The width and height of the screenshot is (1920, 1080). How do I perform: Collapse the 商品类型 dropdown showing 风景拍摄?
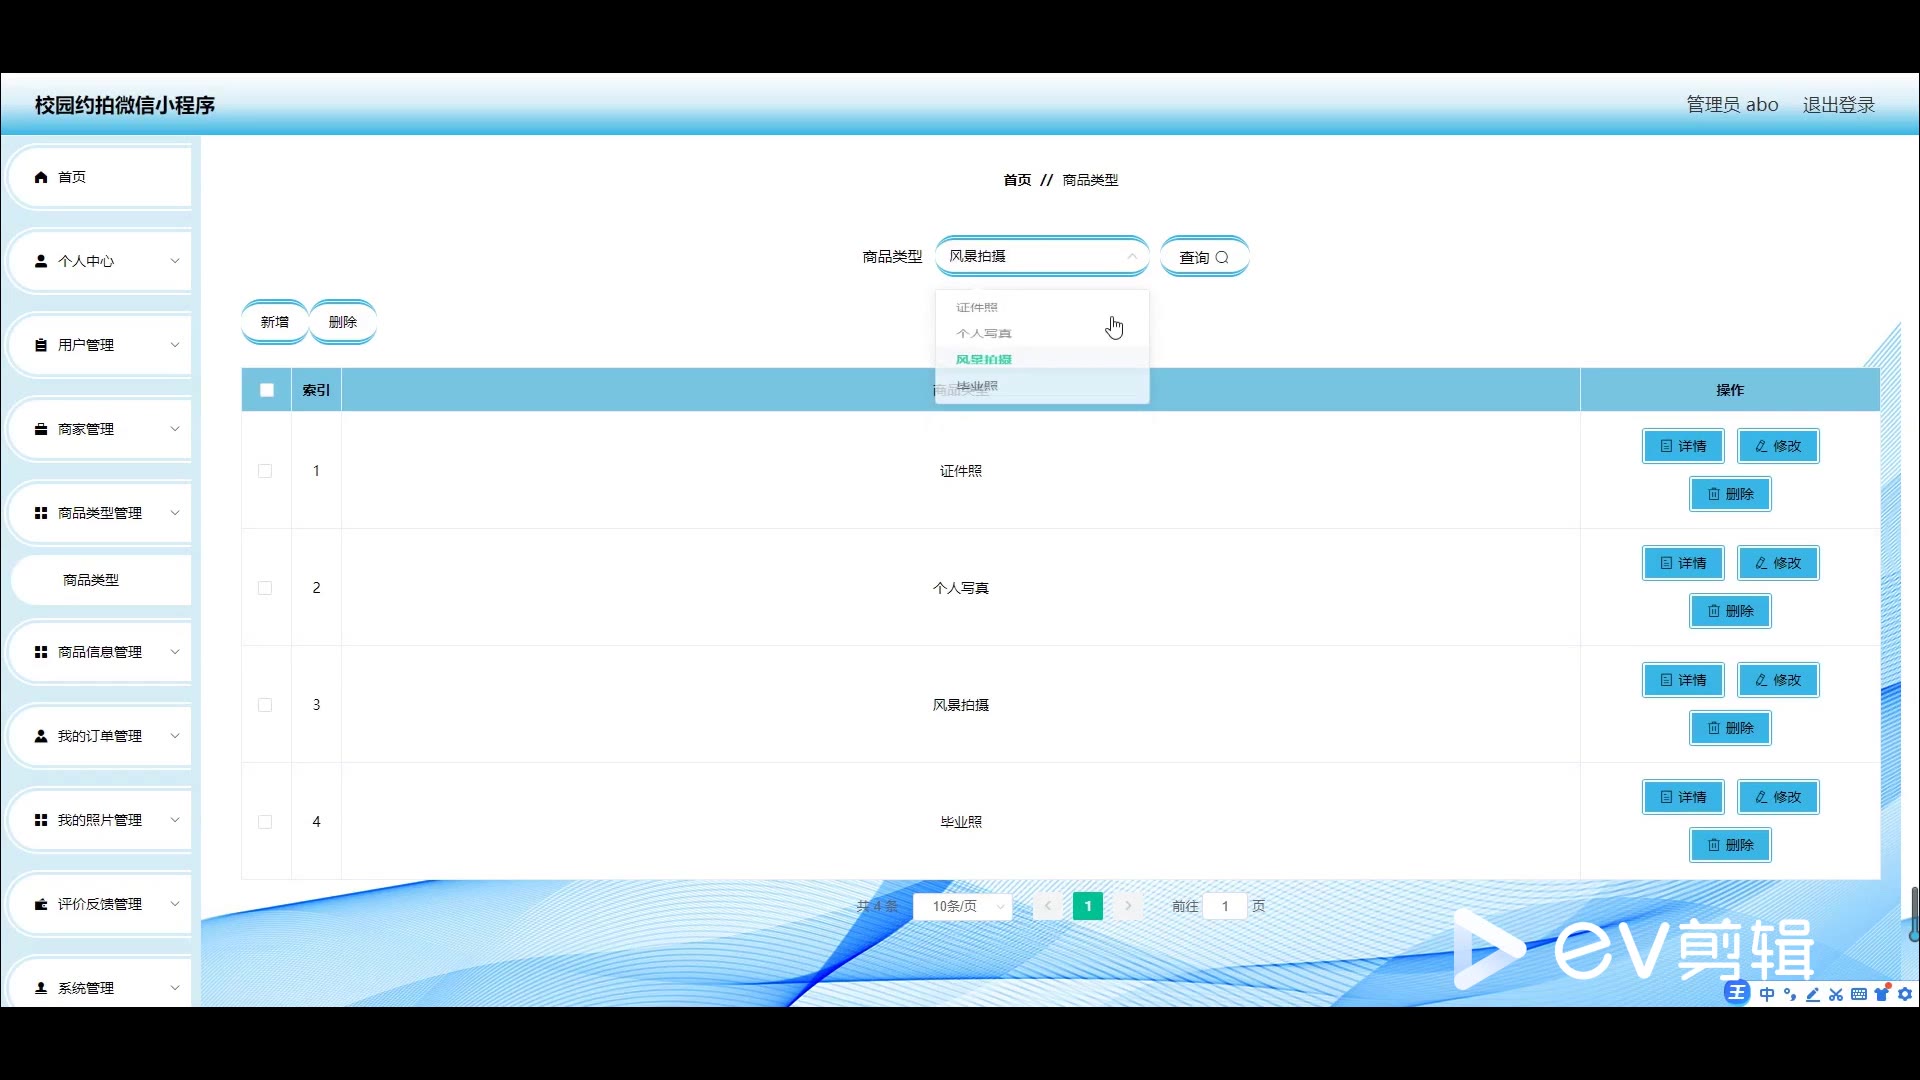pyautogui.click(x=1132, y=256)
